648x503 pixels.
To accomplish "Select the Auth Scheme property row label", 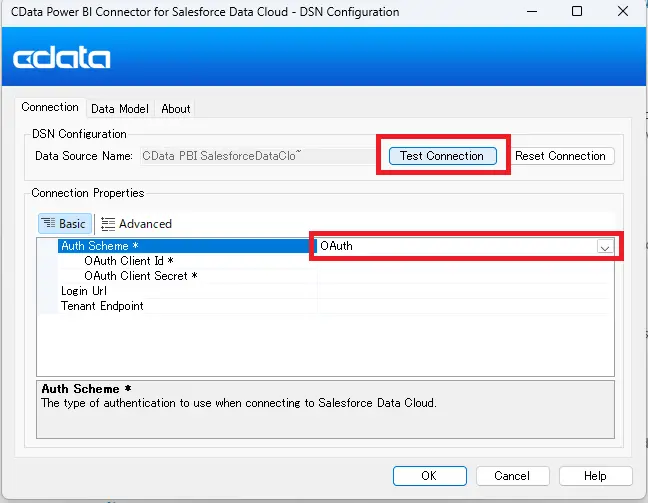I will [95, 246].
